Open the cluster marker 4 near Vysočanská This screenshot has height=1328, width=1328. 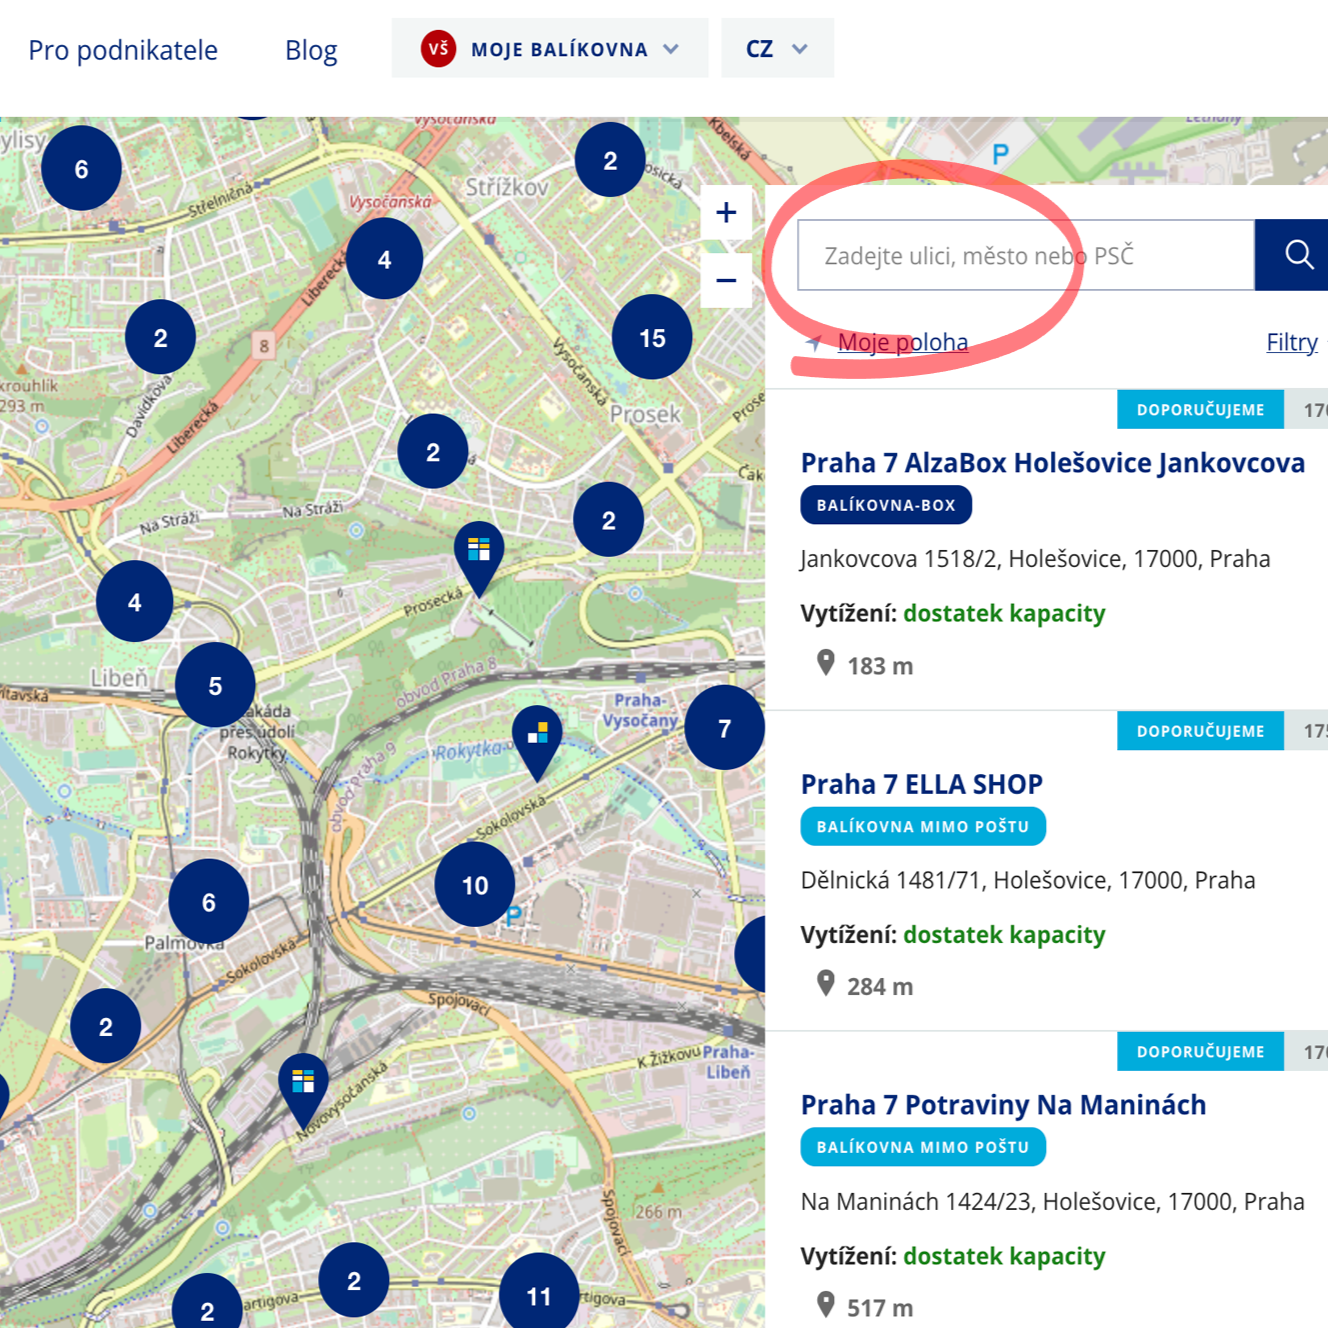384,260
